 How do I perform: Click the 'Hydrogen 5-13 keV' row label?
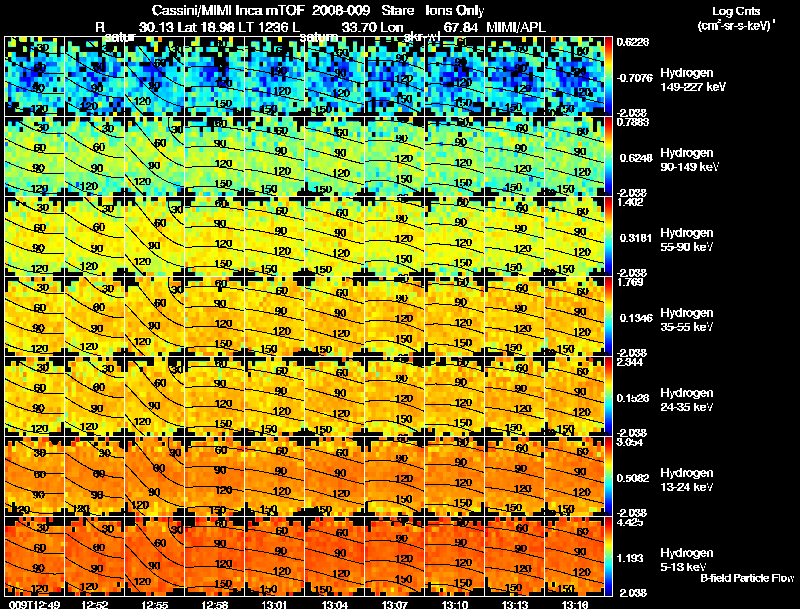[686, 560]
